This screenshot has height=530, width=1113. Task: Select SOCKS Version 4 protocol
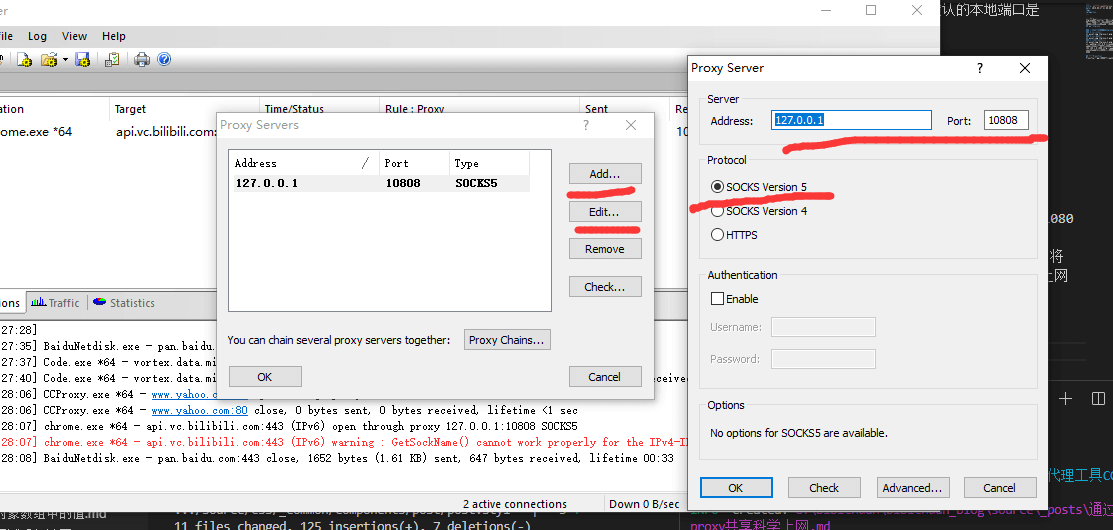[x=717, y=211]
